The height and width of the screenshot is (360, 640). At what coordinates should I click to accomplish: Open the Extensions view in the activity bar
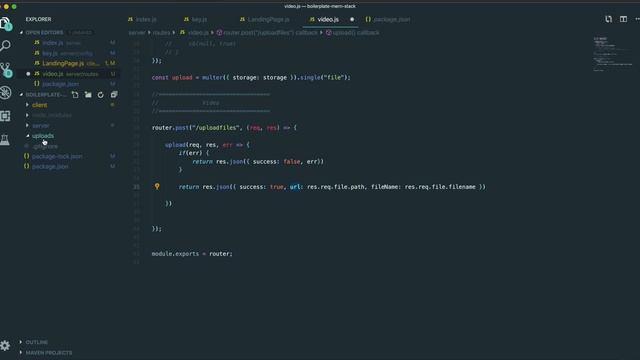coord(5,116)
